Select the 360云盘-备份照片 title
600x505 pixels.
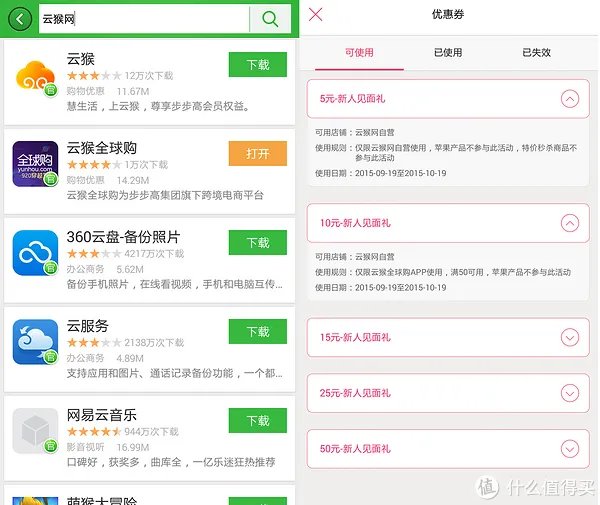123,237
